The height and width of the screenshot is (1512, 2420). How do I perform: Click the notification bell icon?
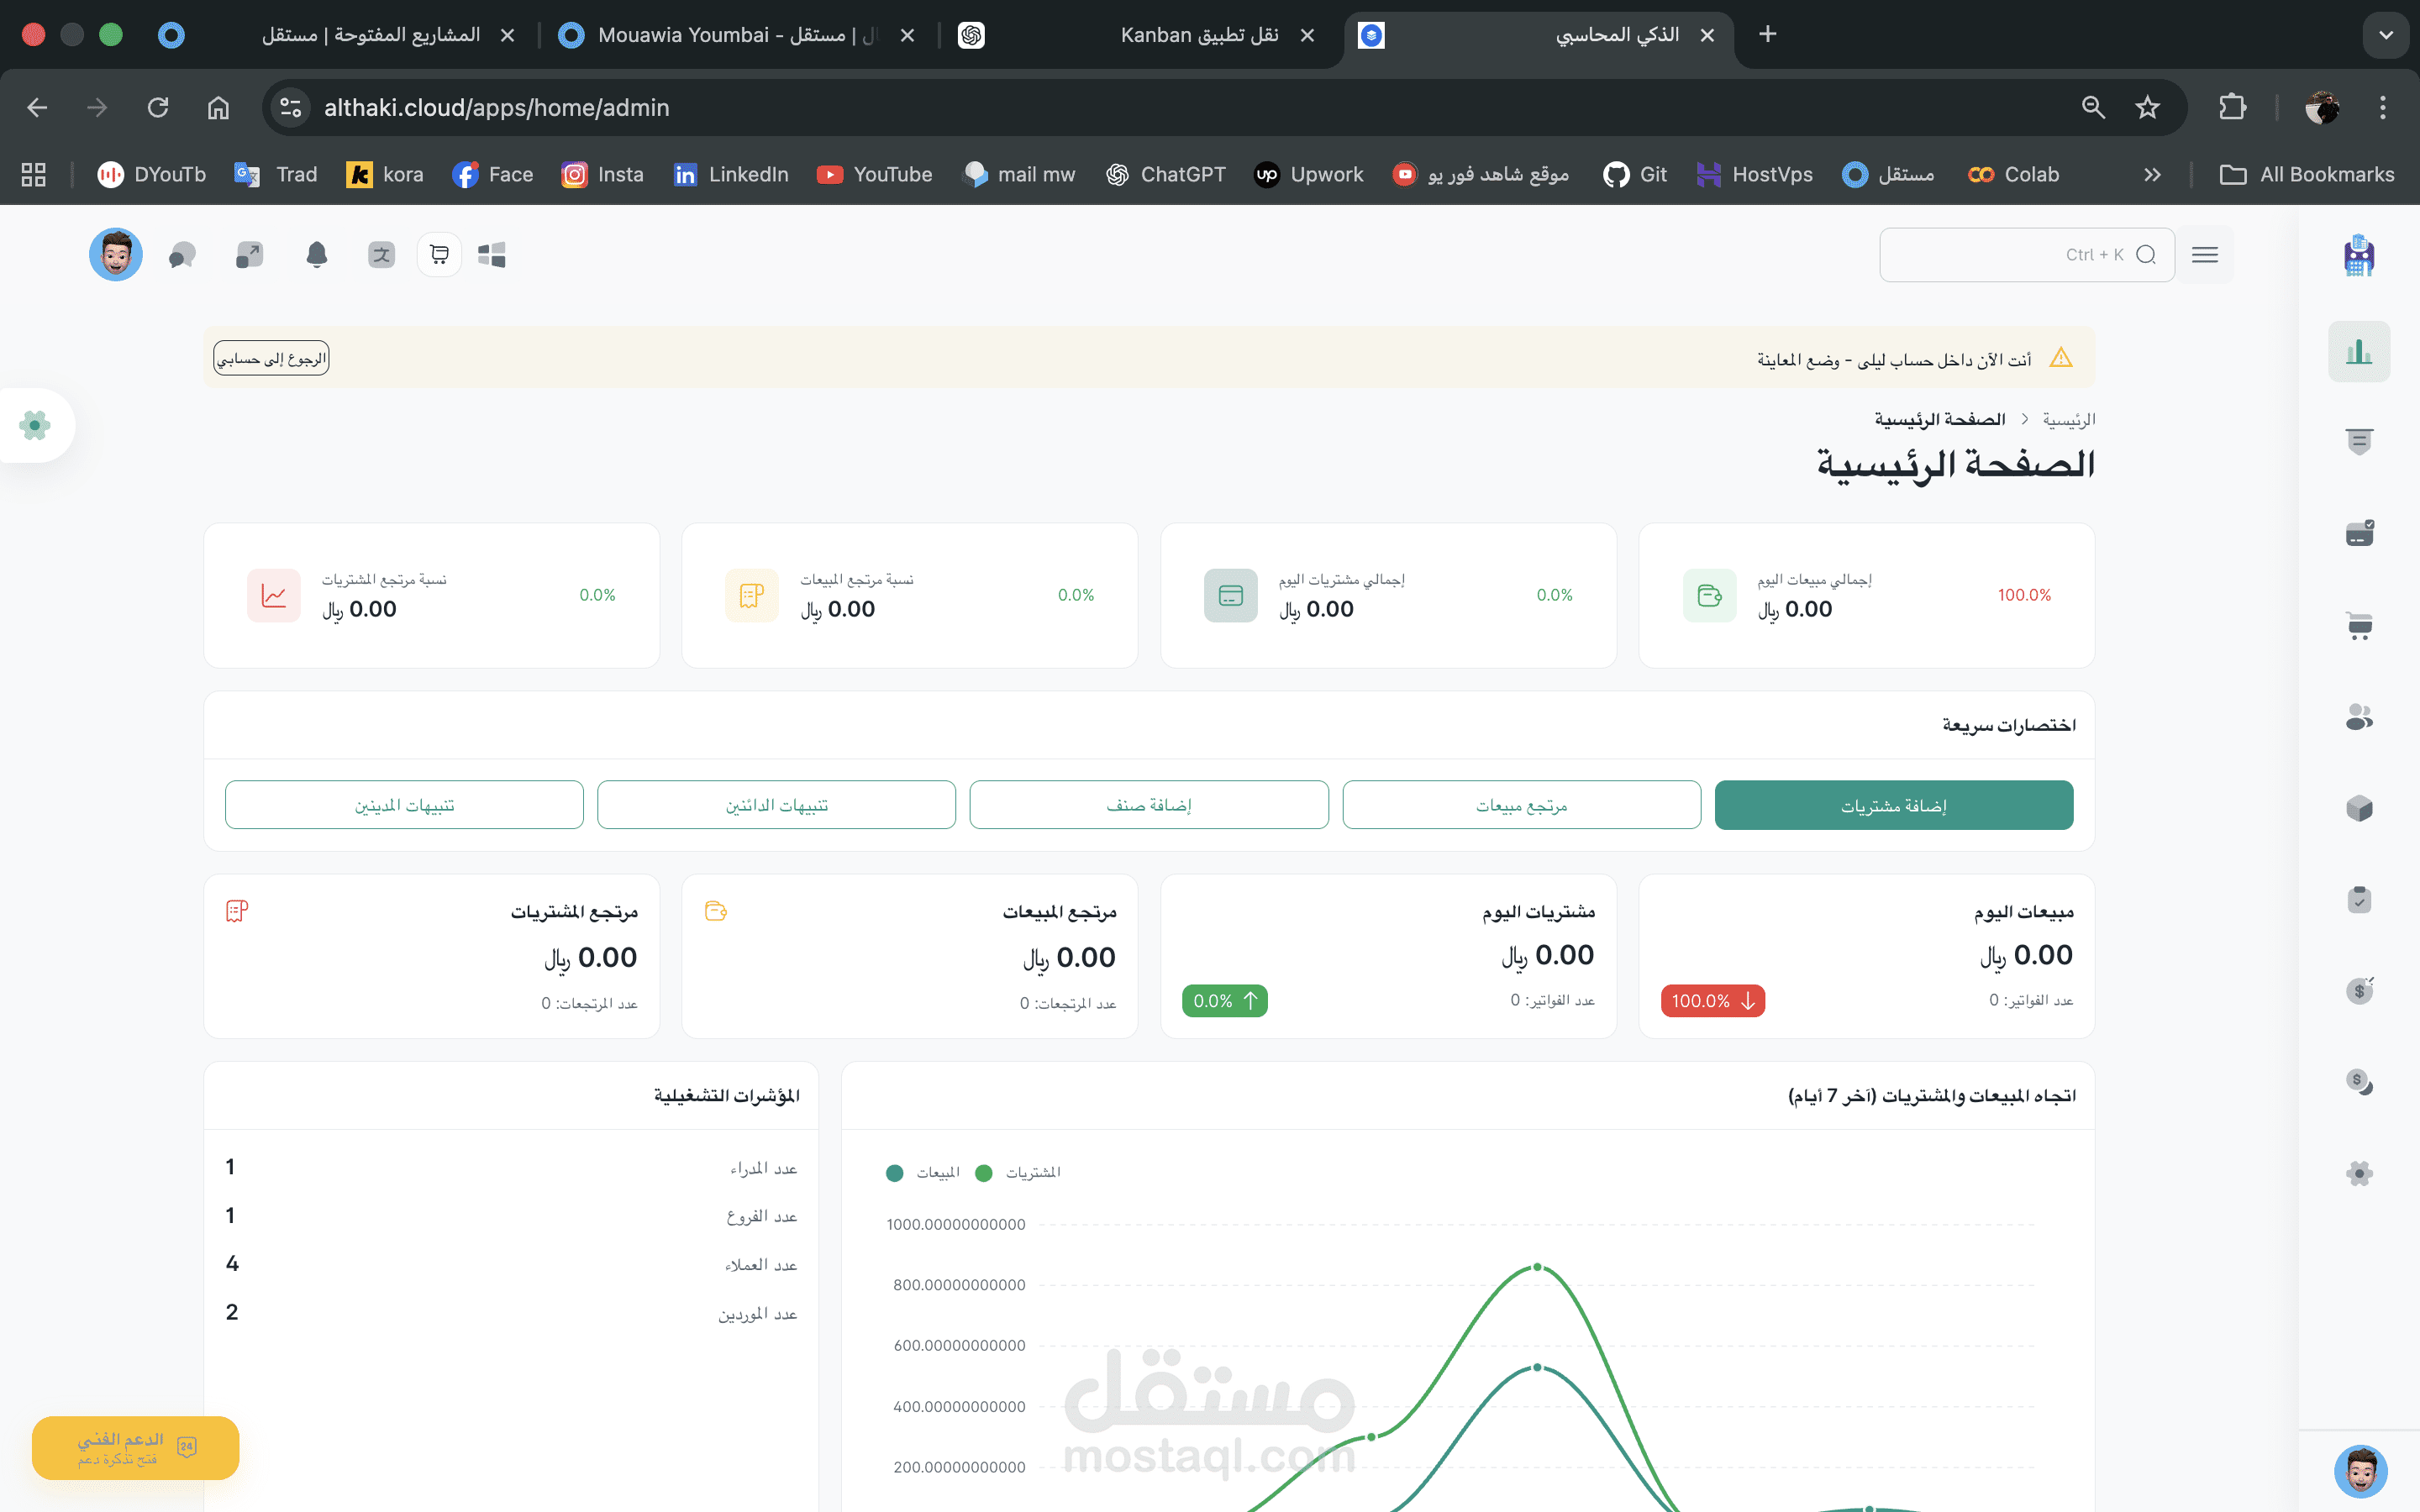pyautogui.click(x=317, y=255)
